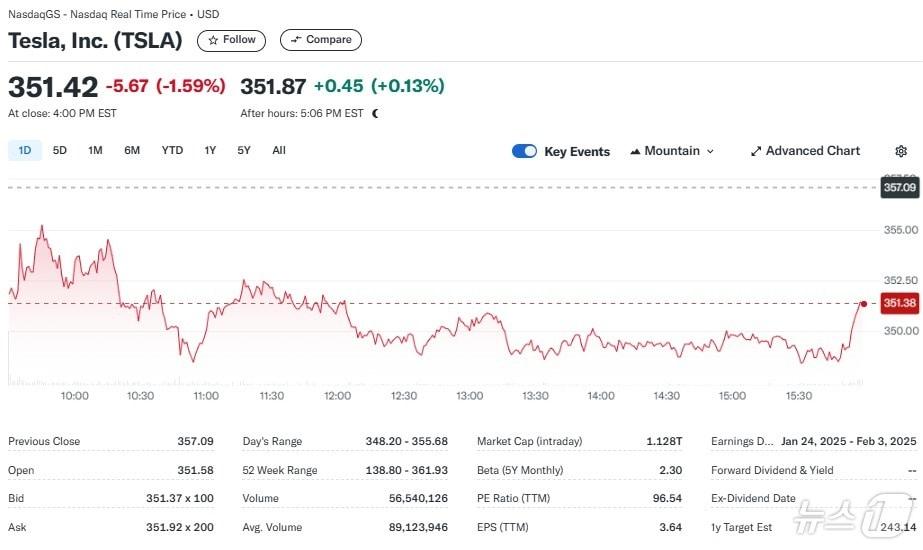Select the 1D time range tab
This screenshot has width=923, height=550.
point(25,150)
